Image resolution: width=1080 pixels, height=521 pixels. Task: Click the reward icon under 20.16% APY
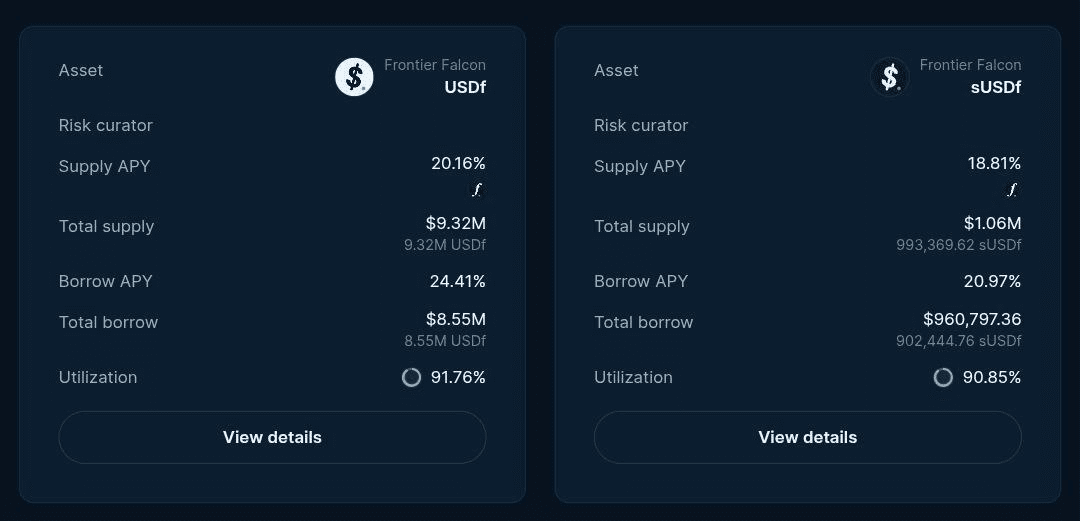point(477,190)
